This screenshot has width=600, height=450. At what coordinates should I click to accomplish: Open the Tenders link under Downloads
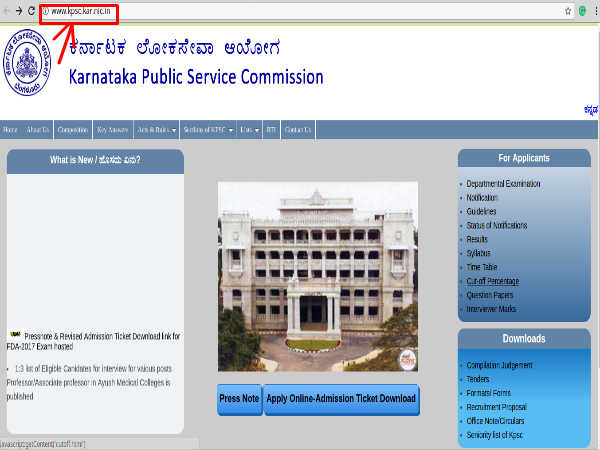pos(478,379)
